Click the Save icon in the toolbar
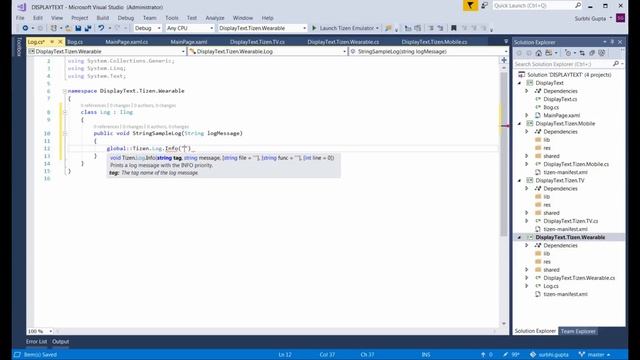Viewport: 640px width, 360px height. (78, 28)
